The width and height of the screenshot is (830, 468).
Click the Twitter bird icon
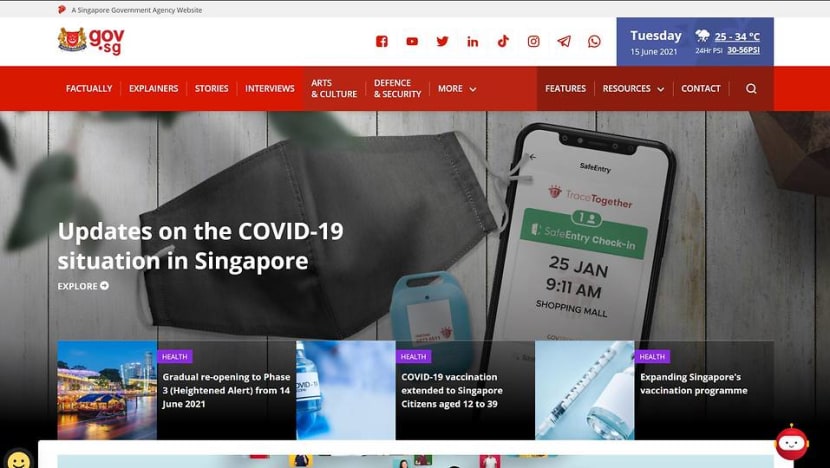(443, 41)
